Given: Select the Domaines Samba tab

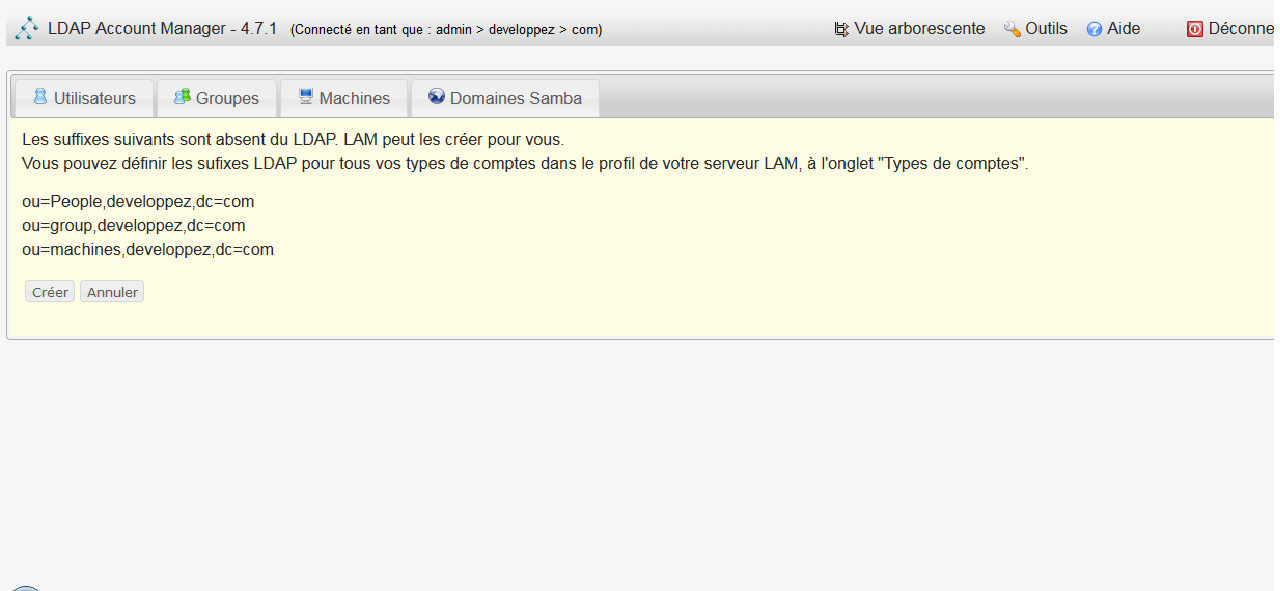Looking at the screenshot, I should (x=505, y=98).
